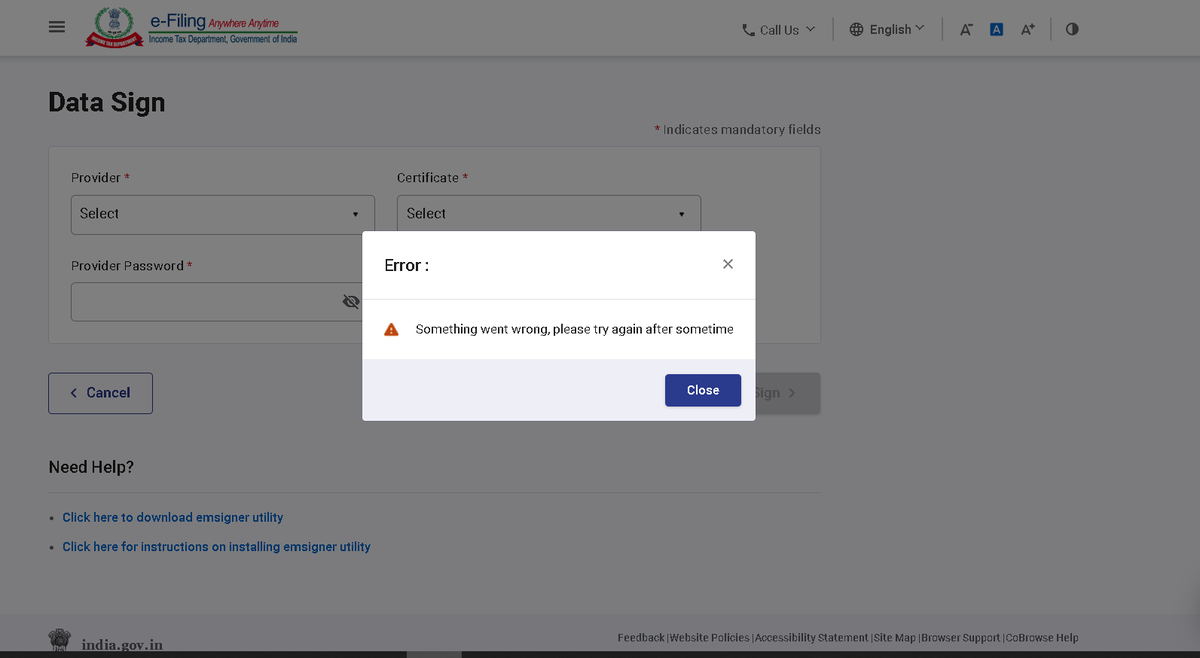
Task: Click the Feedback footer link
Action: (x=641, y=638)
